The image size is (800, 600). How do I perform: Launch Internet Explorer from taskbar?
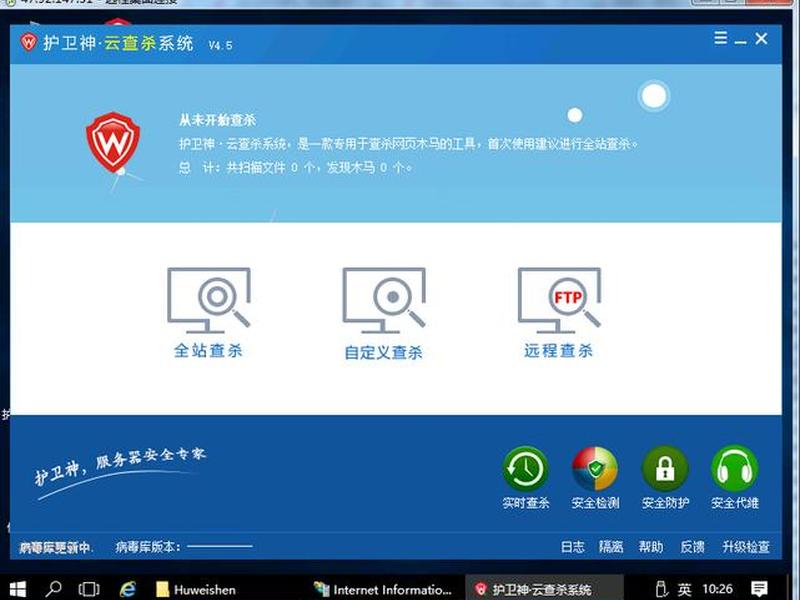click(x=128, y=589)
